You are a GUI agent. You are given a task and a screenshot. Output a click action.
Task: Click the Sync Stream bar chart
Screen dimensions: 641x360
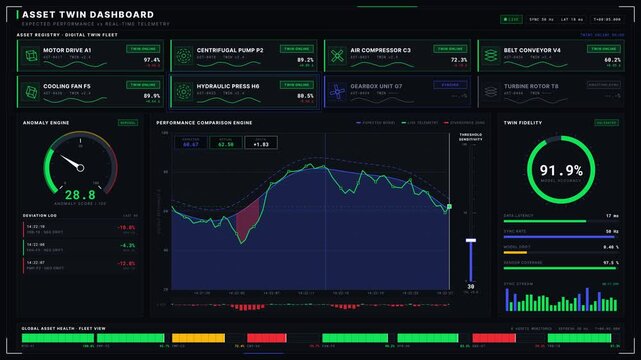(561, 300)
